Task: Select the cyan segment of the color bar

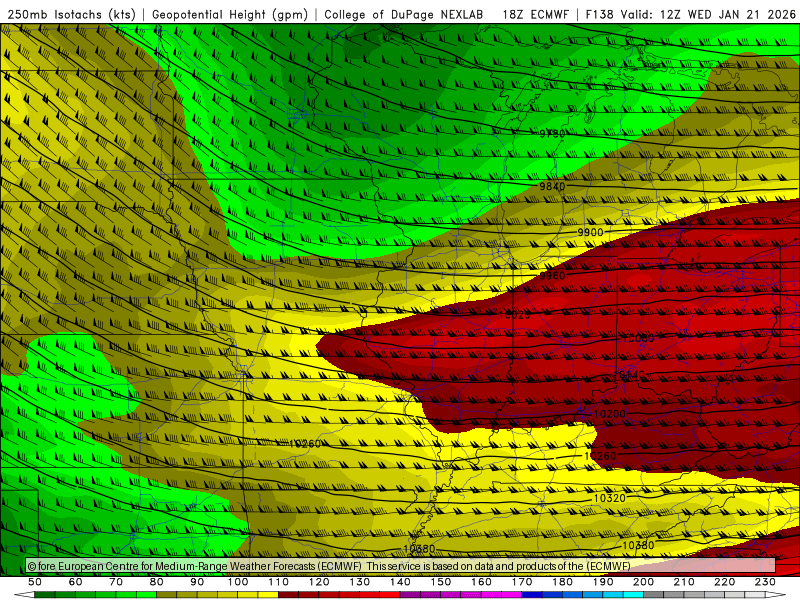Action: (633, 595)
